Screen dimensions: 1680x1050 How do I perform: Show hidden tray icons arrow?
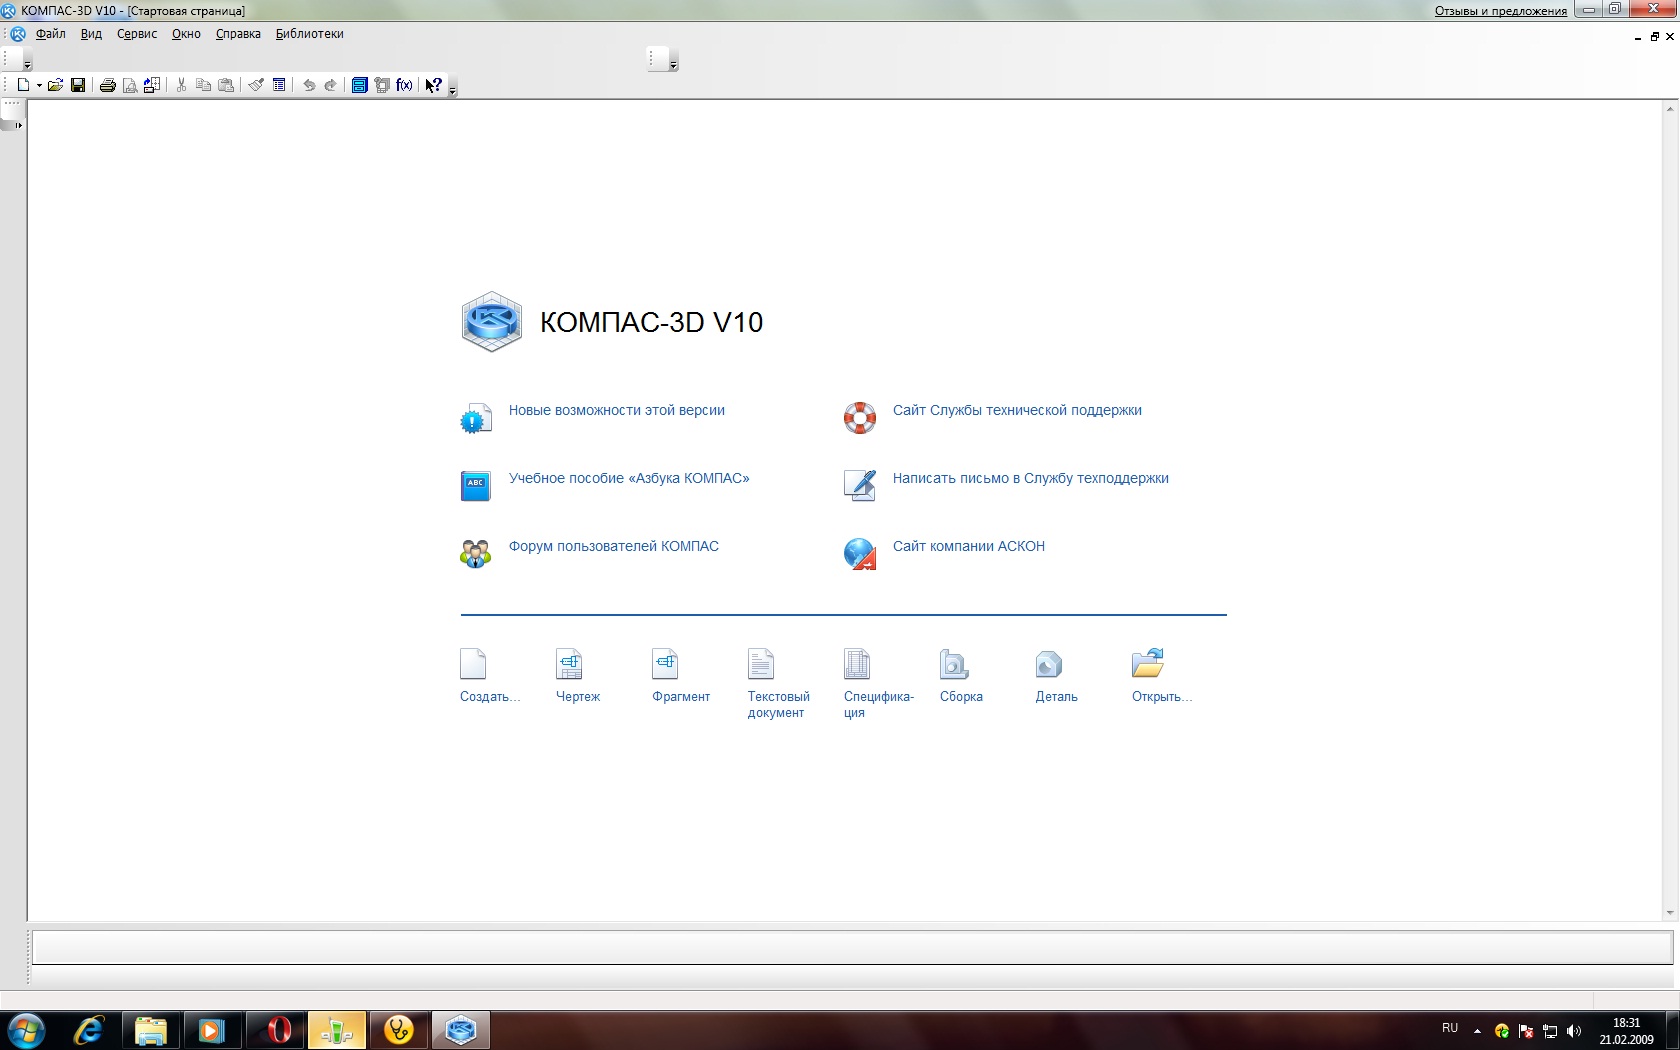[x=1477, y=1031]
